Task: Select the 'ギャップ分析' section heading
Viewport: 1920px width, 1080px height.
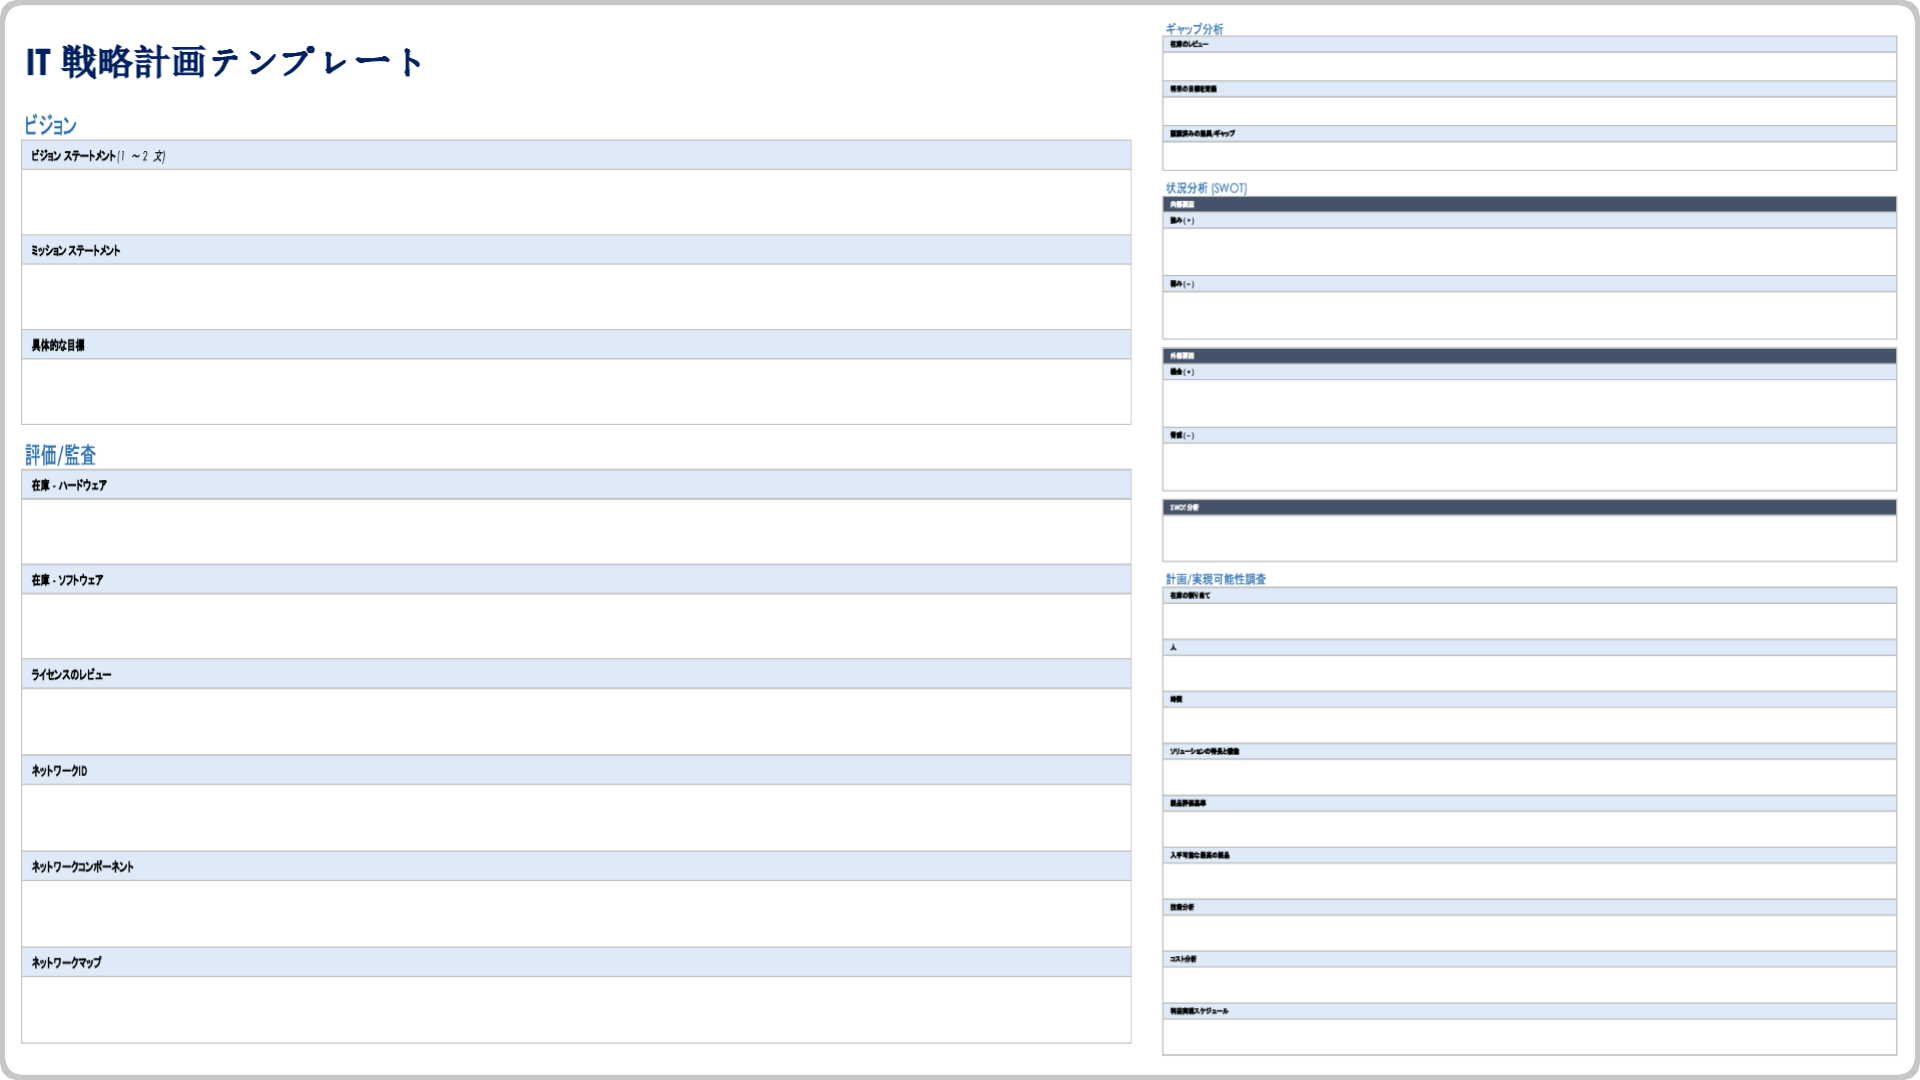Action: point(1194,29)
